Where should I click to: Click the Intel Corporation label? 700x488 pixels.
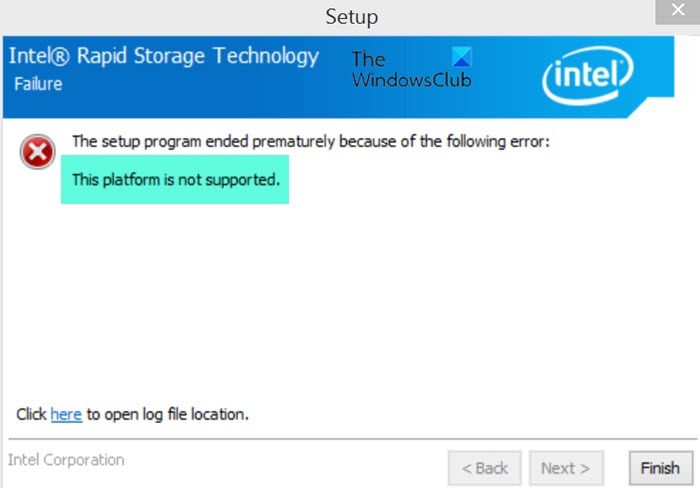[x=66, y=460]
